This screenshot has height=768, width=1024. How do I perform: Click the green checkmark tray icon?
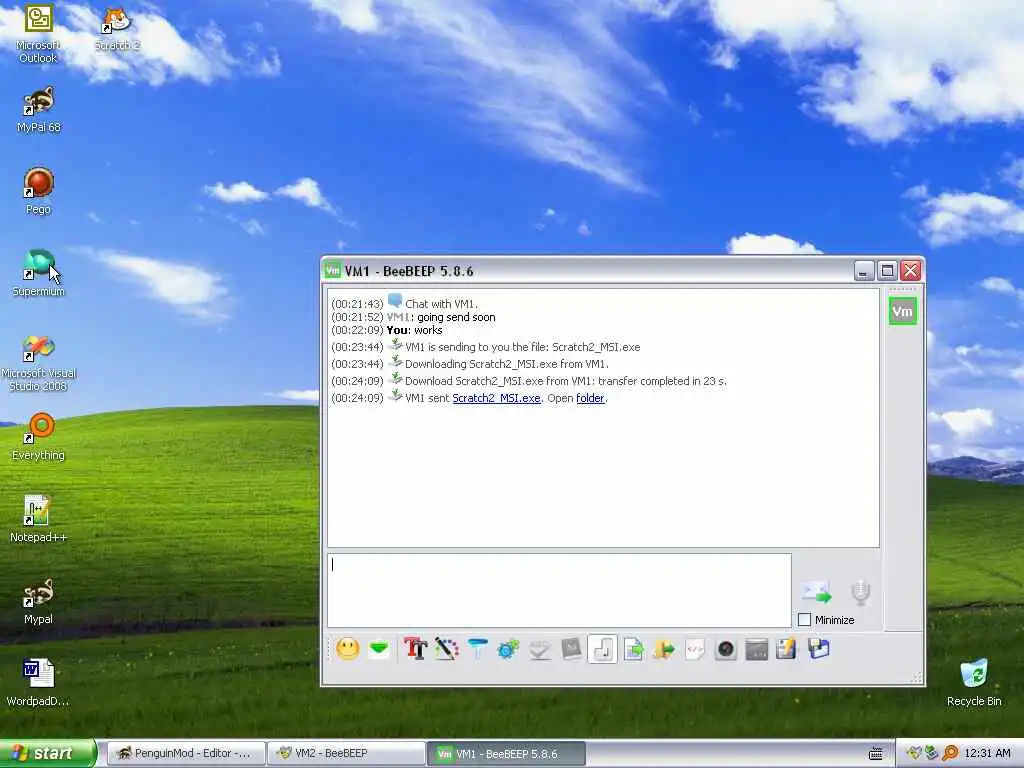(x=914, y=754)
